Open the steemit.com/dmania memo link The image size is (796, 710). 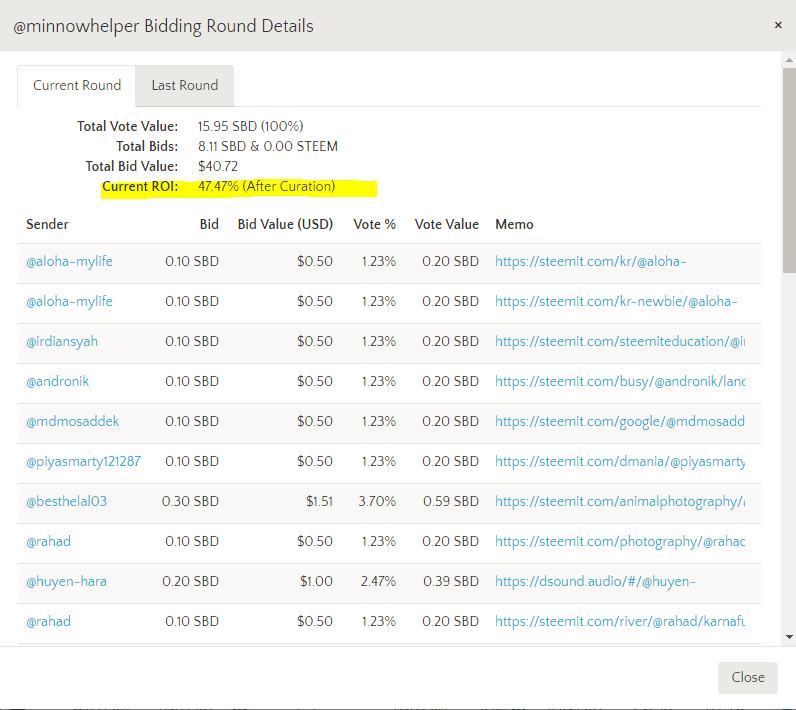click(620, 462)
